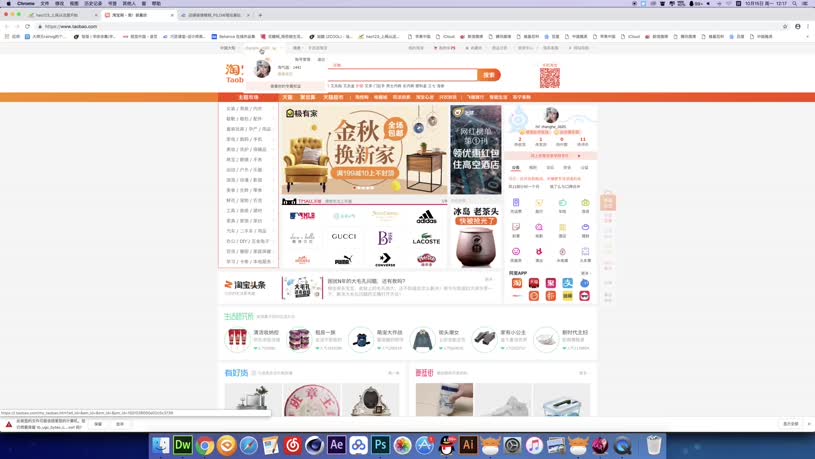Open Photos app in the Dock
Viewport: 815px width, 459px height.
coord(402,445)
